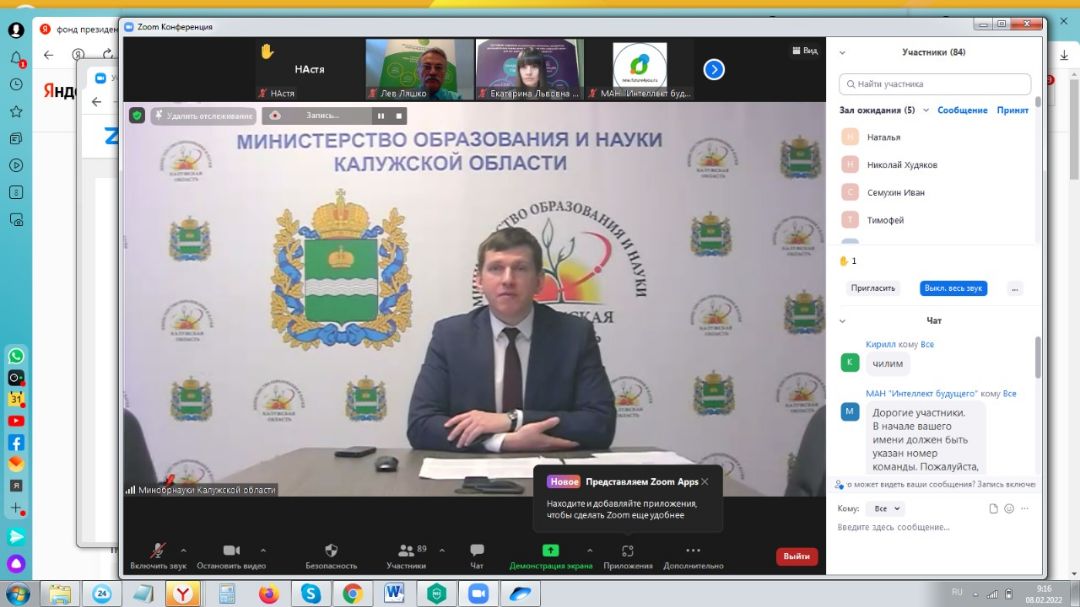Admit everyone with Принять link

(1012, 110)
